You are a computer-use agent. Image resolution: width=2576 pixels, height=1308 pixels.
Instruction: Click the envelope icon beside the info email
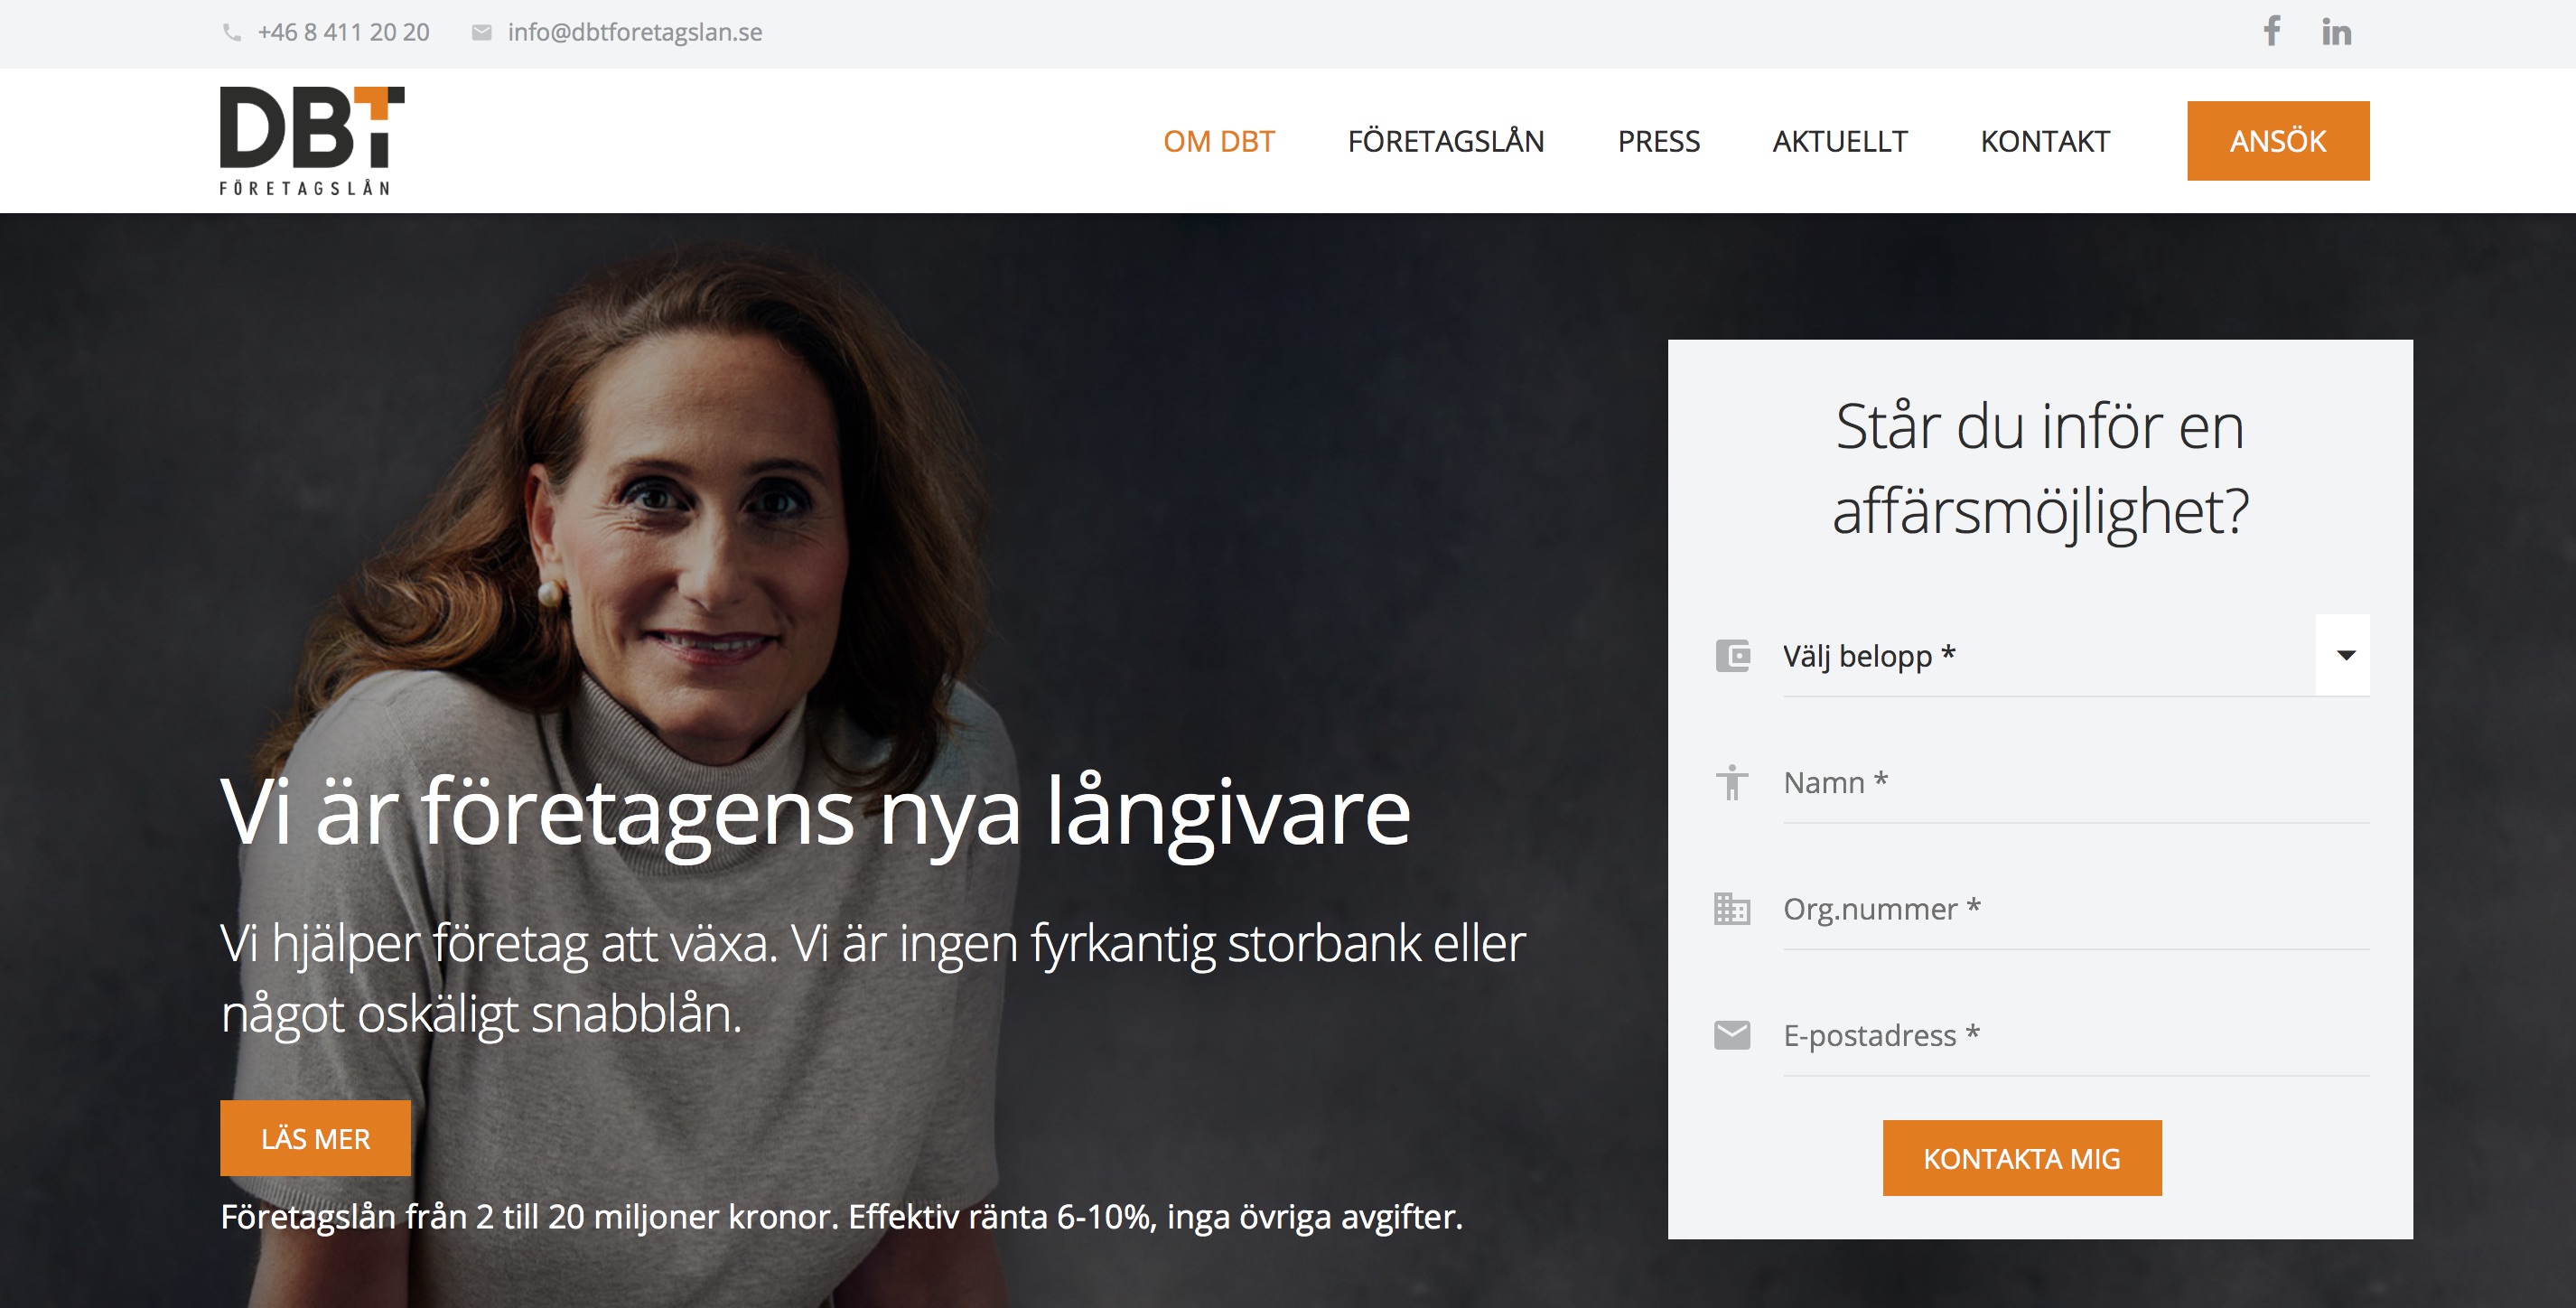coord(482,33)
